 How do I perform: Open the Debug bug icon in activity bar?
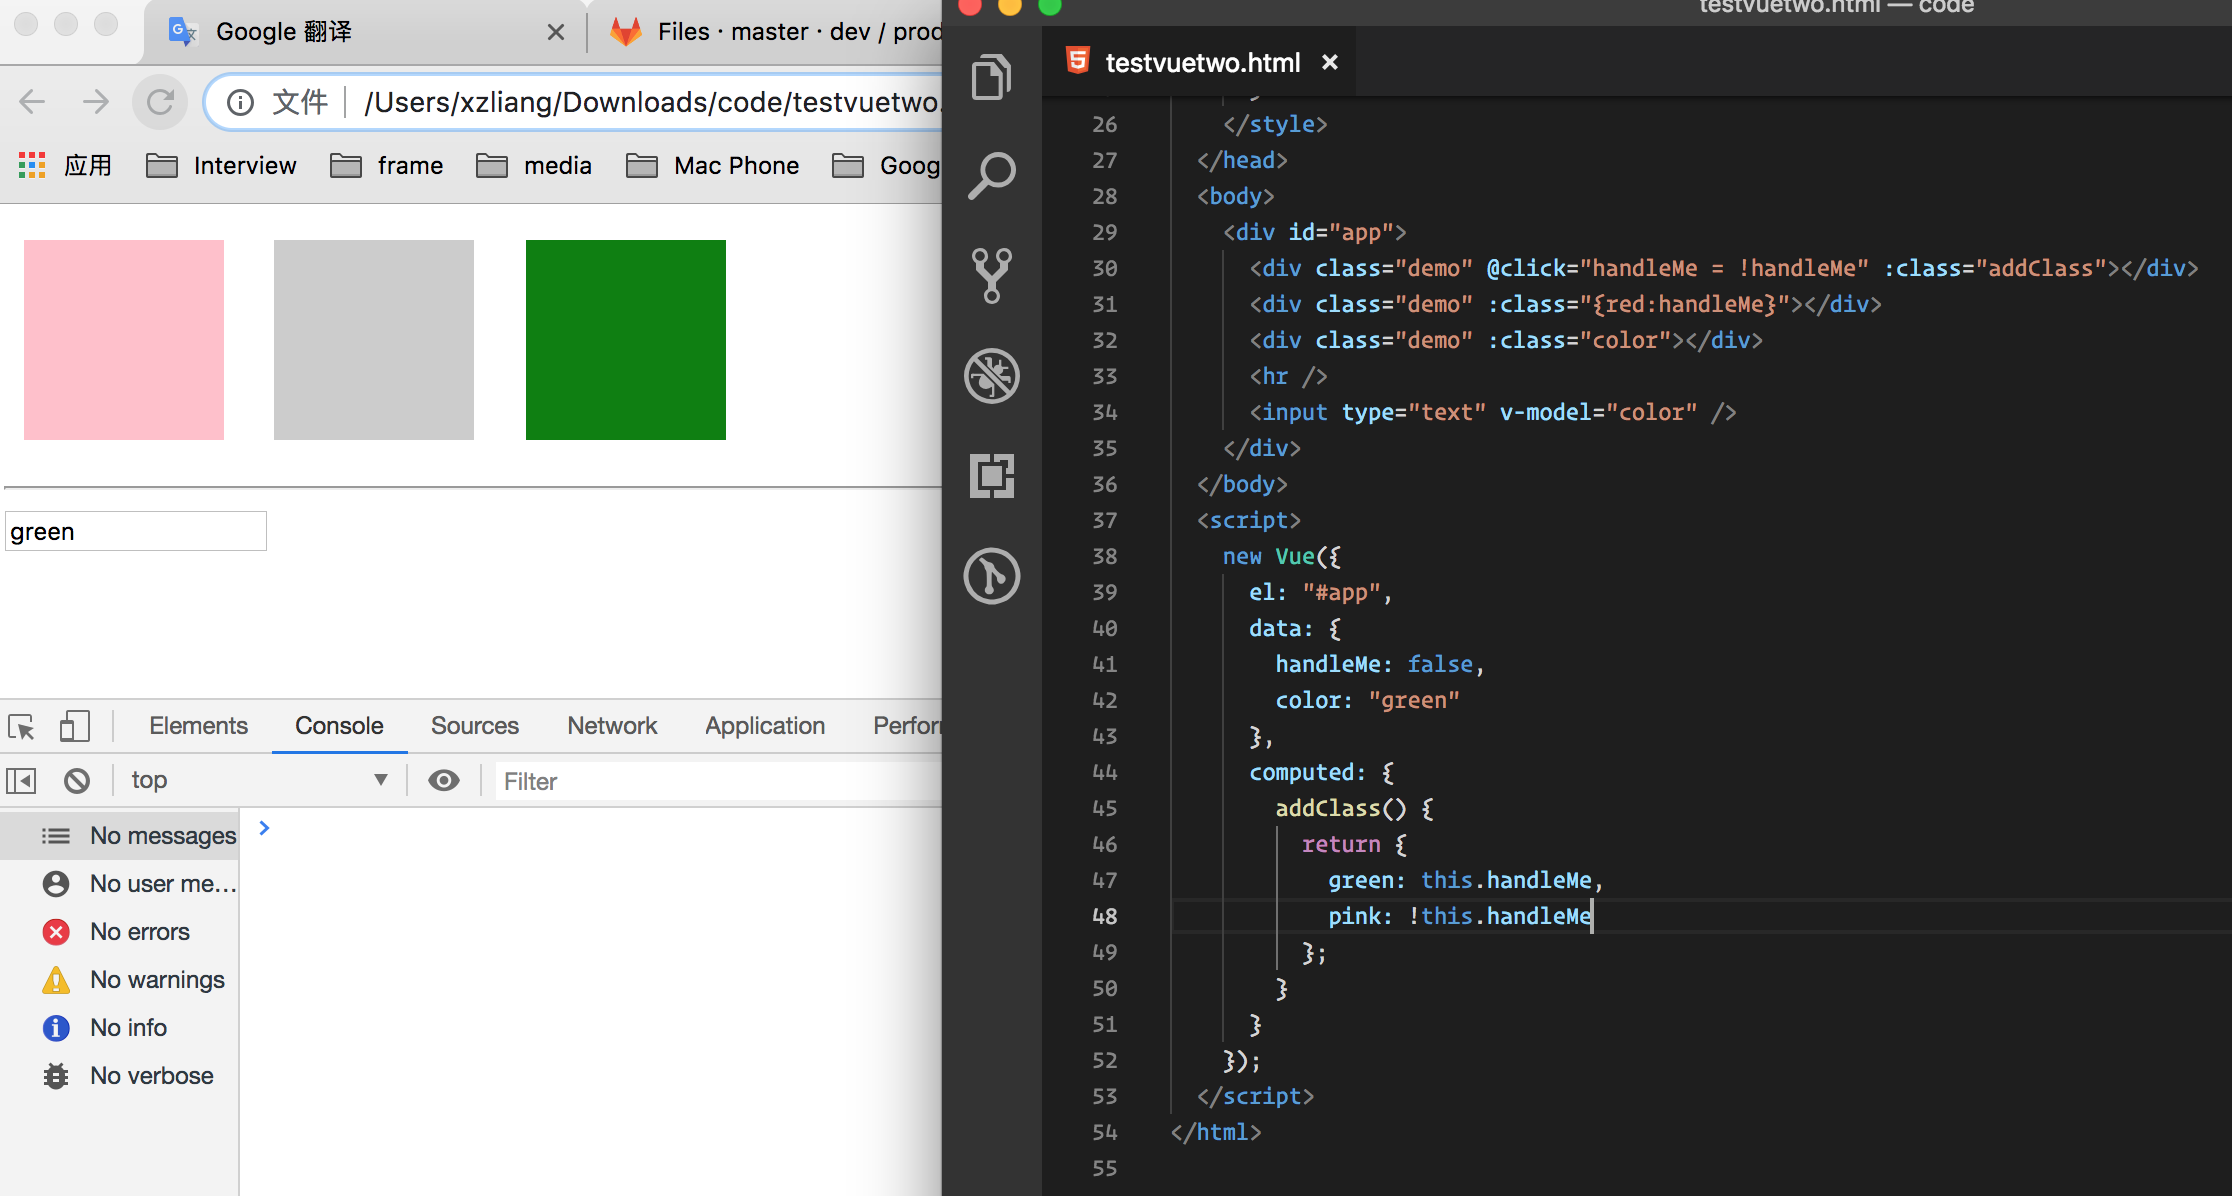(991, 376)
